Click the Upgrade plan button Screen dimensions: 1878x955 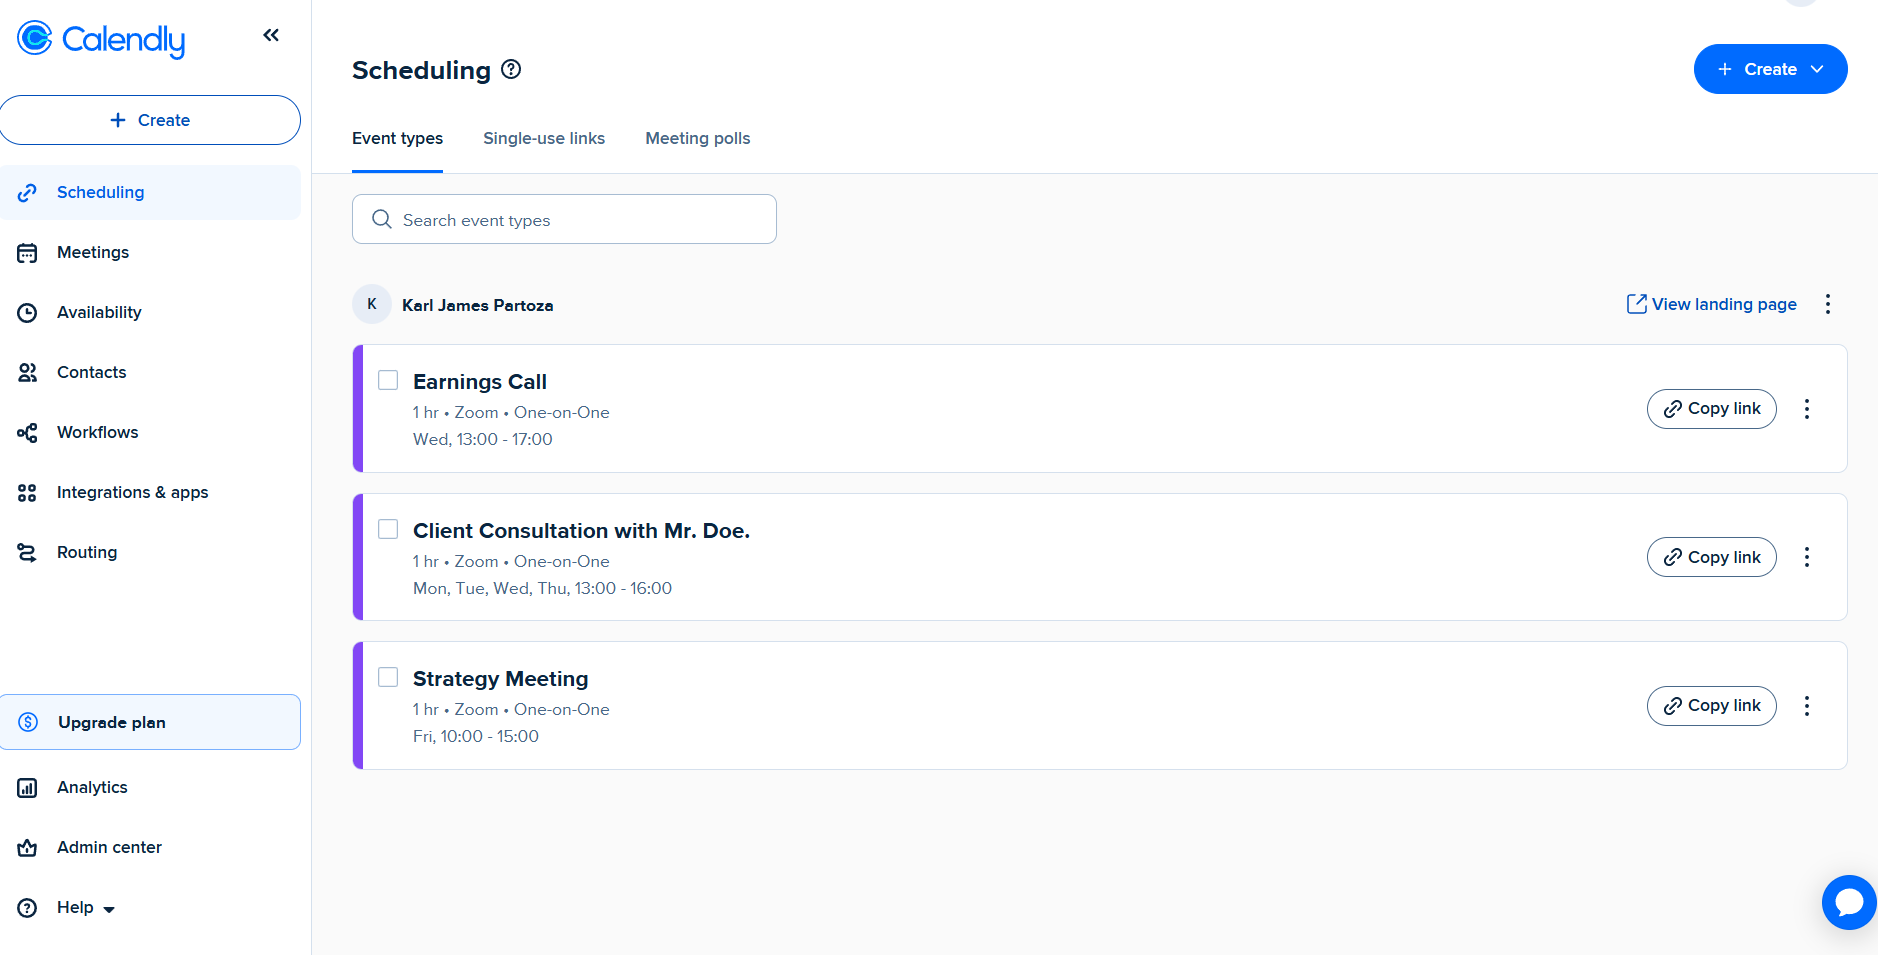[x=150, y=722]
